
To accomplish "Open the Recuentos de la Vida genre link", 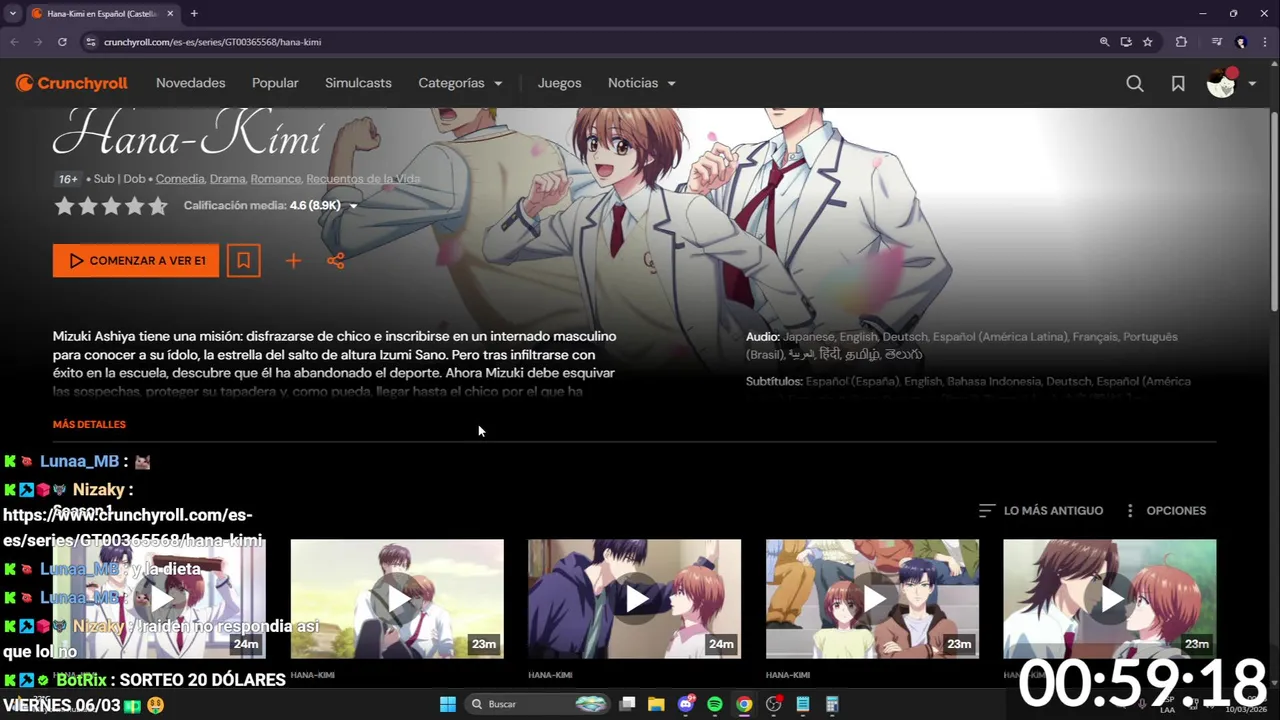I will point(363,179).
